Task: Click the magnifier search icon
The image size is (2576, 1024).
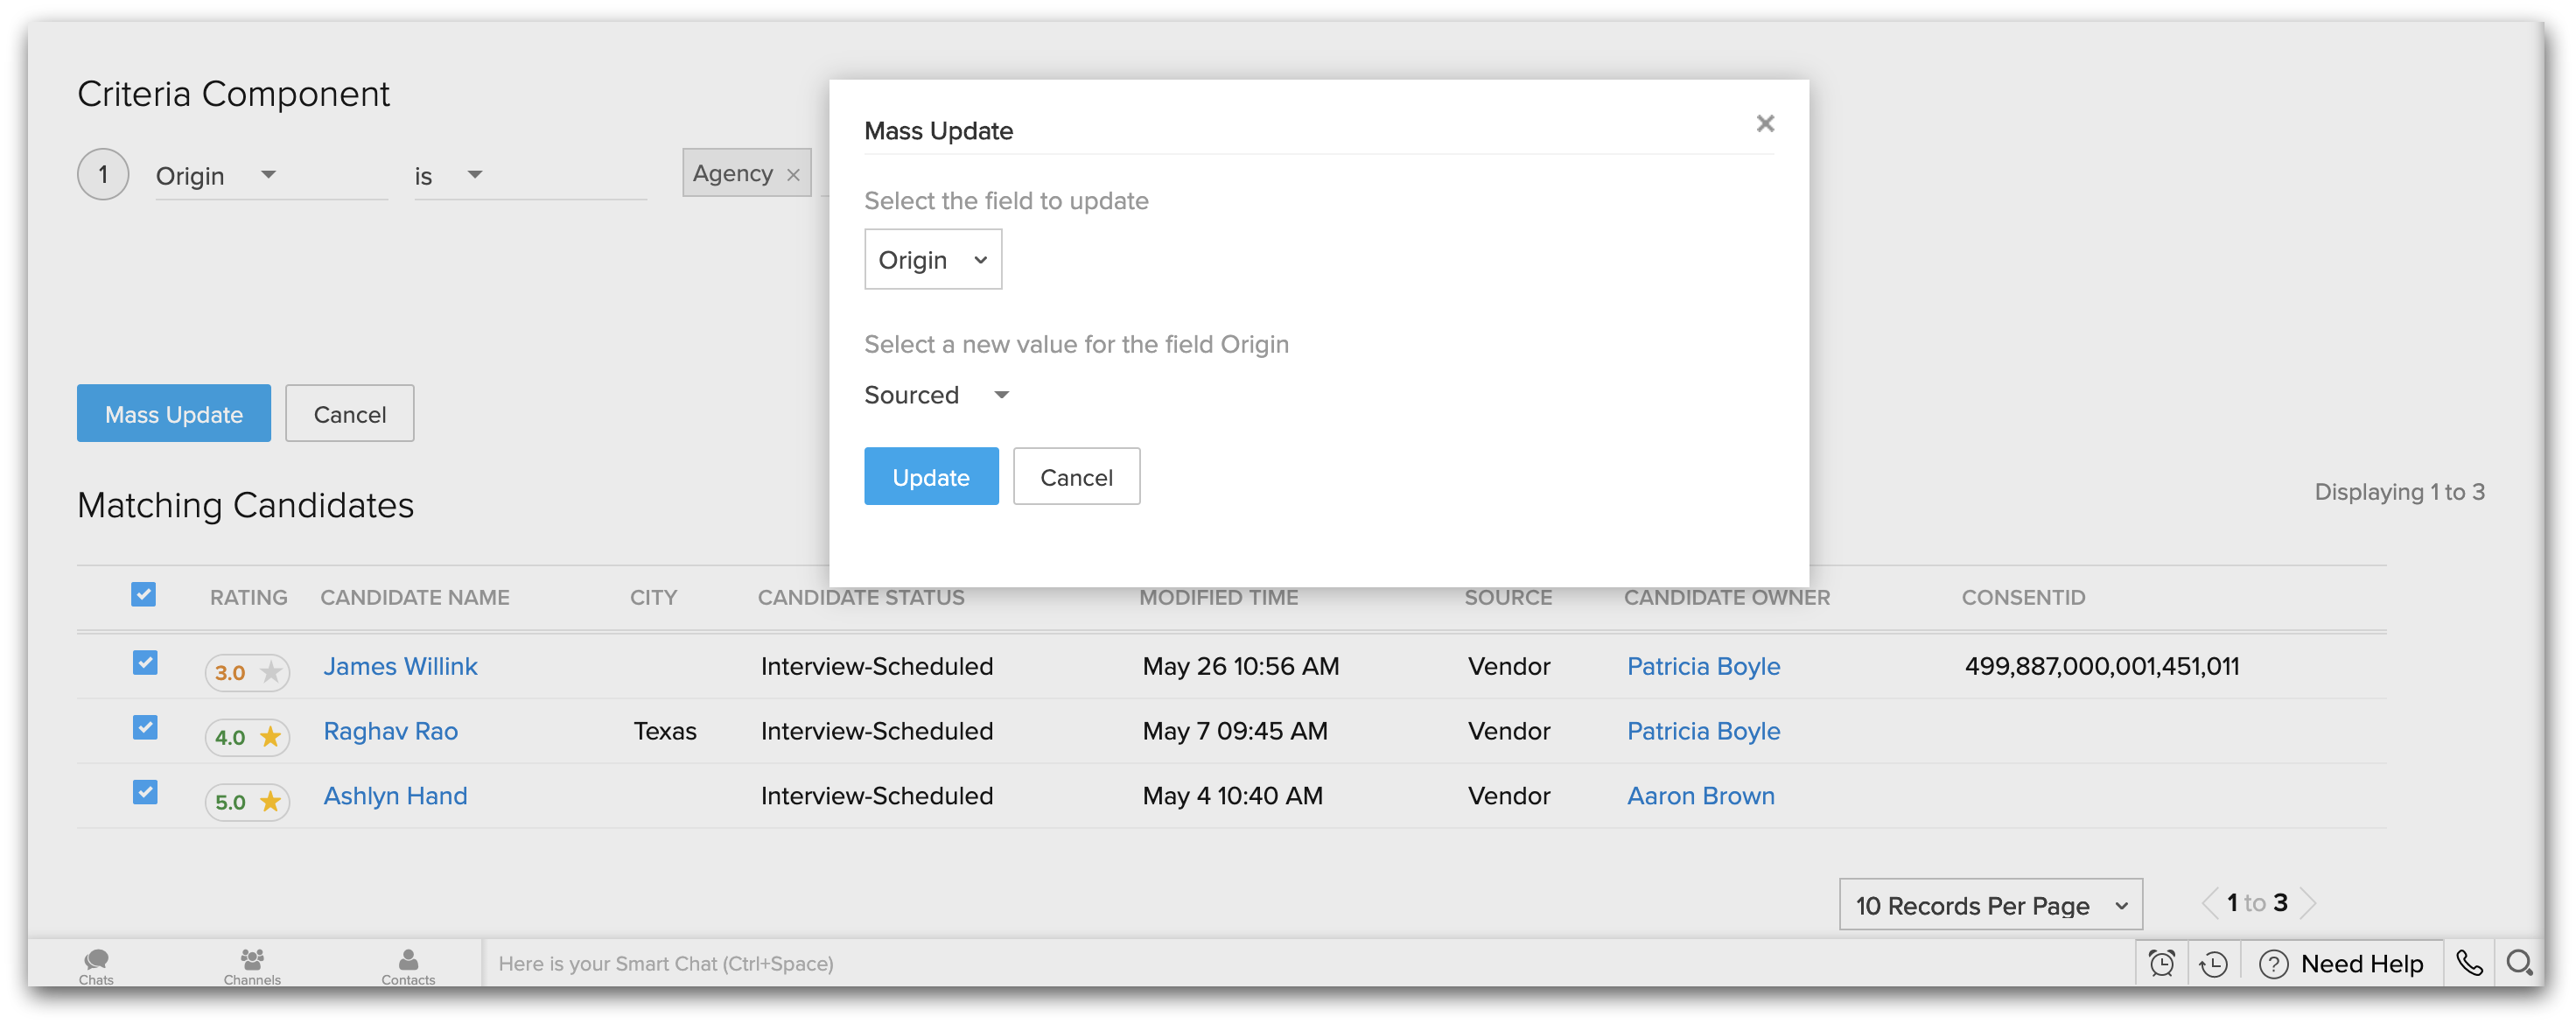Action: pyautogui.click(x=2519, y=964)
